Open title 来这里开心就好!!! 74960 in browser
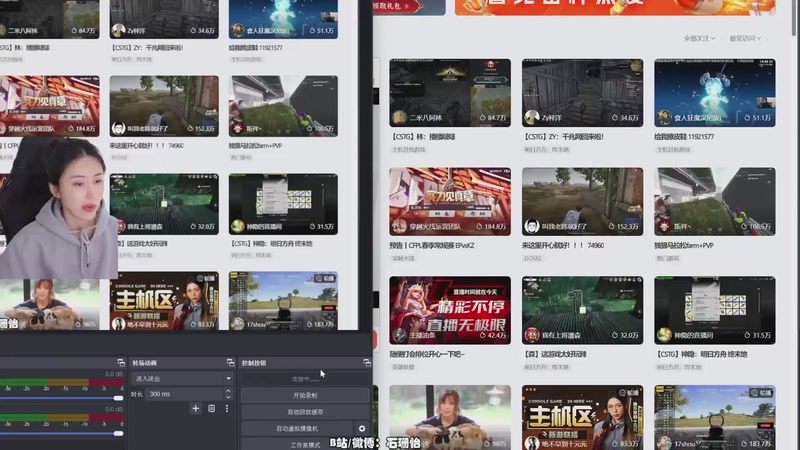The image size is (800, 450). pyautogui.click(x=563, y=245)
